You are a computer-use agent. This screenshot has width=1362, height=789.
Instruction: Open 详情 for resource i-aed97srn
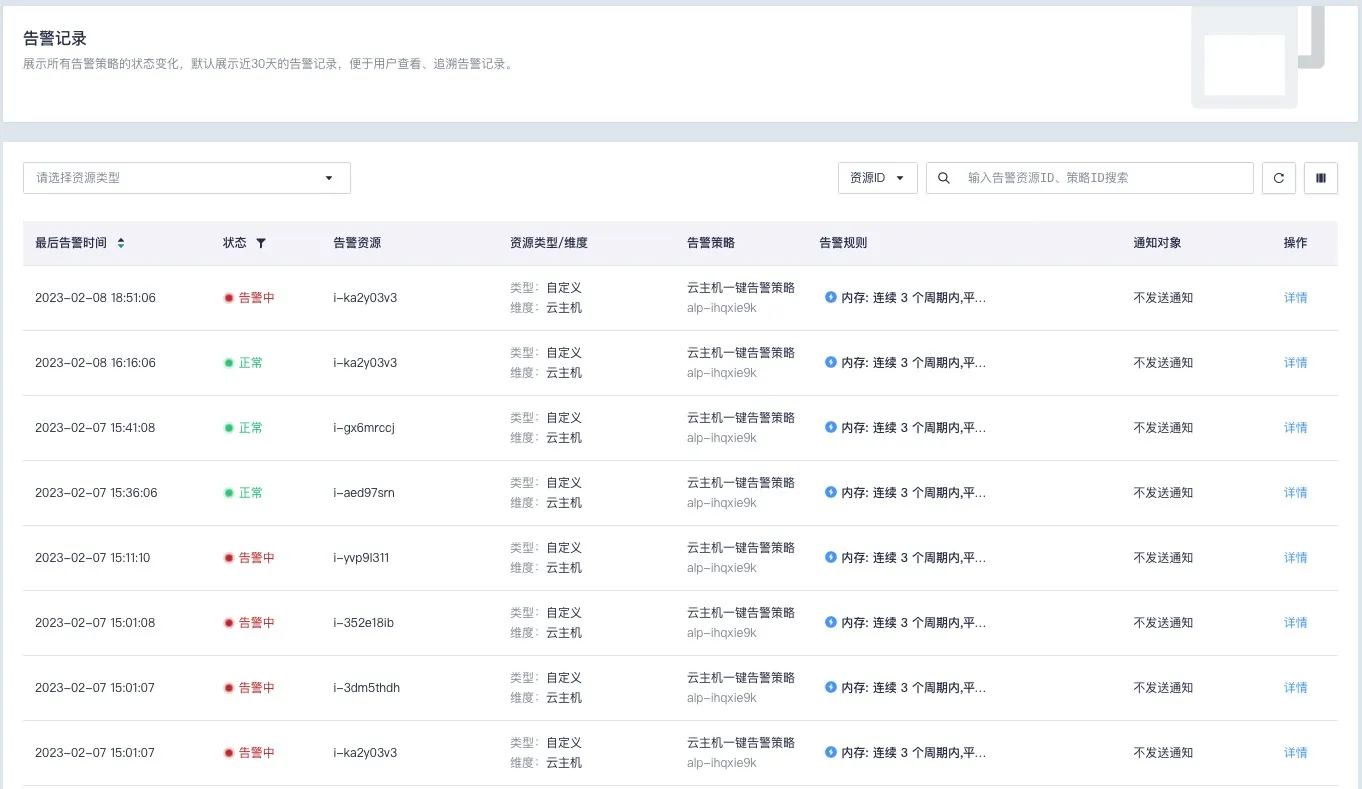(x=1295, y=493)
